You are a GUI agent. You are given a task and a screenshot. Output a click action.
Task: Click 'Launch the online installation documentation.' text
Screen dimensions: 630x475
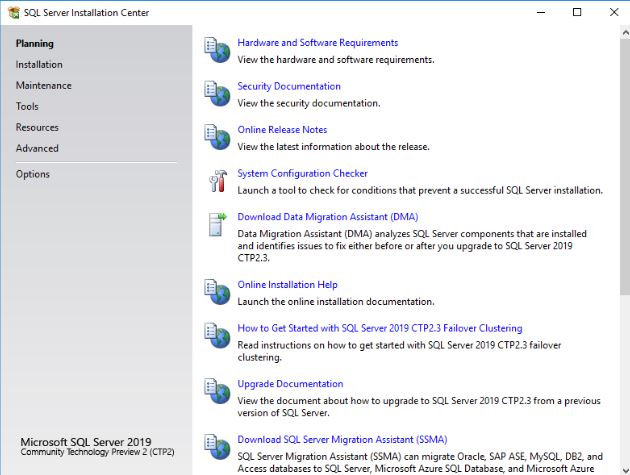[x=335, y=301]
